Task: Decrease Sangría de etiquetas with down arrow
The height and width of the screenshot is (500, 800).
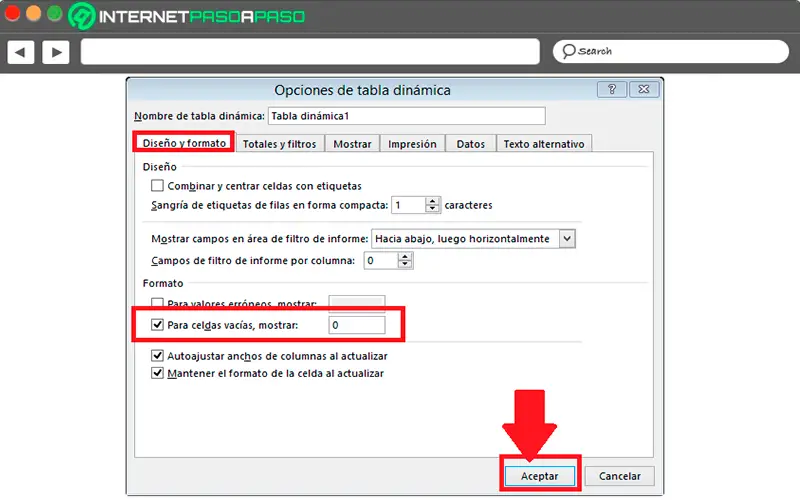Action: coord(433,209)
